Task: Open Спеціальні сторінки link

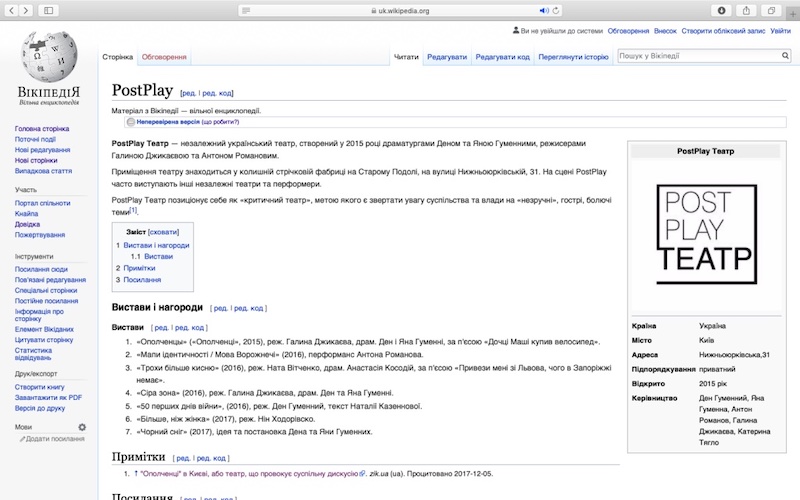Action: pyautogui.click(x=46, y=291)
